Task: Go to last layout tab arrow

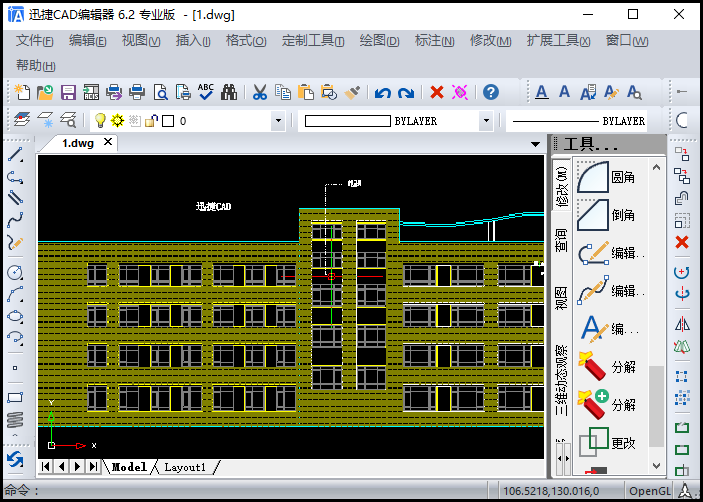Action: [x=93, y=467]
